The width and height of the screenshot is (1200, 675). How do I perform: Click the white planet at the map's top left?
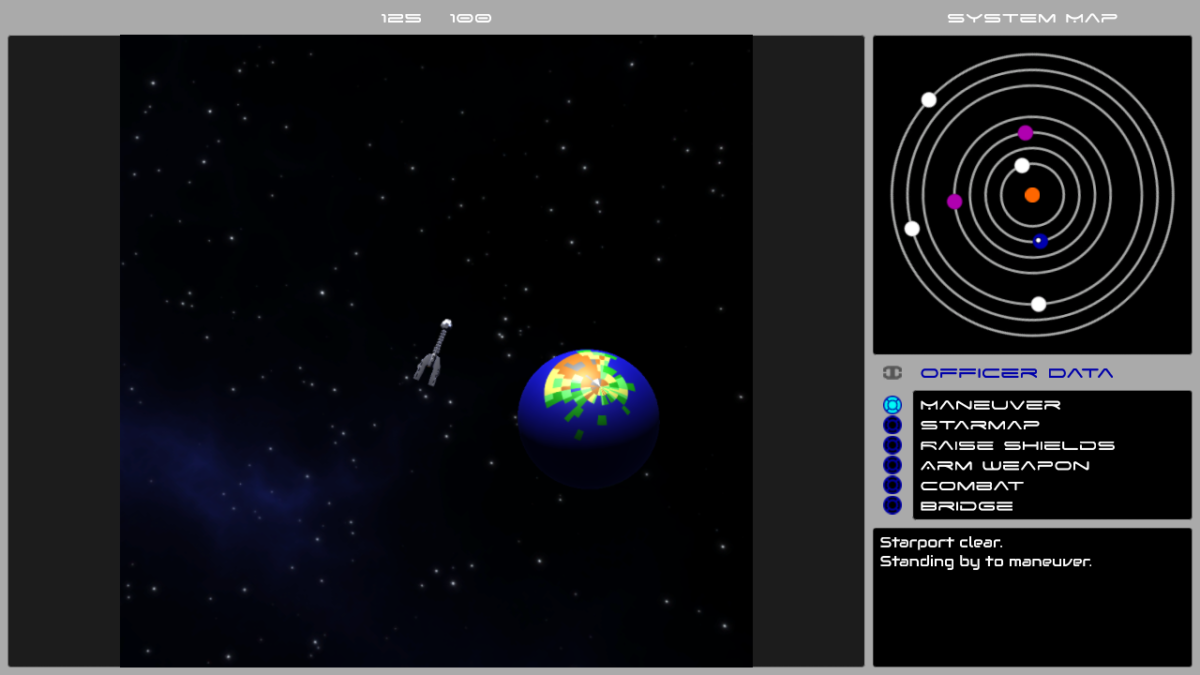point(930,99)
